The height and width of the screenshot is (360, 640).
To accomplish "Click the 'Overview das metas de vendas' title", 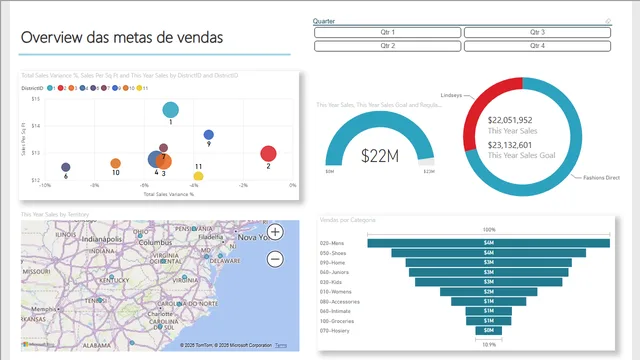I will (x=122, y=38).
